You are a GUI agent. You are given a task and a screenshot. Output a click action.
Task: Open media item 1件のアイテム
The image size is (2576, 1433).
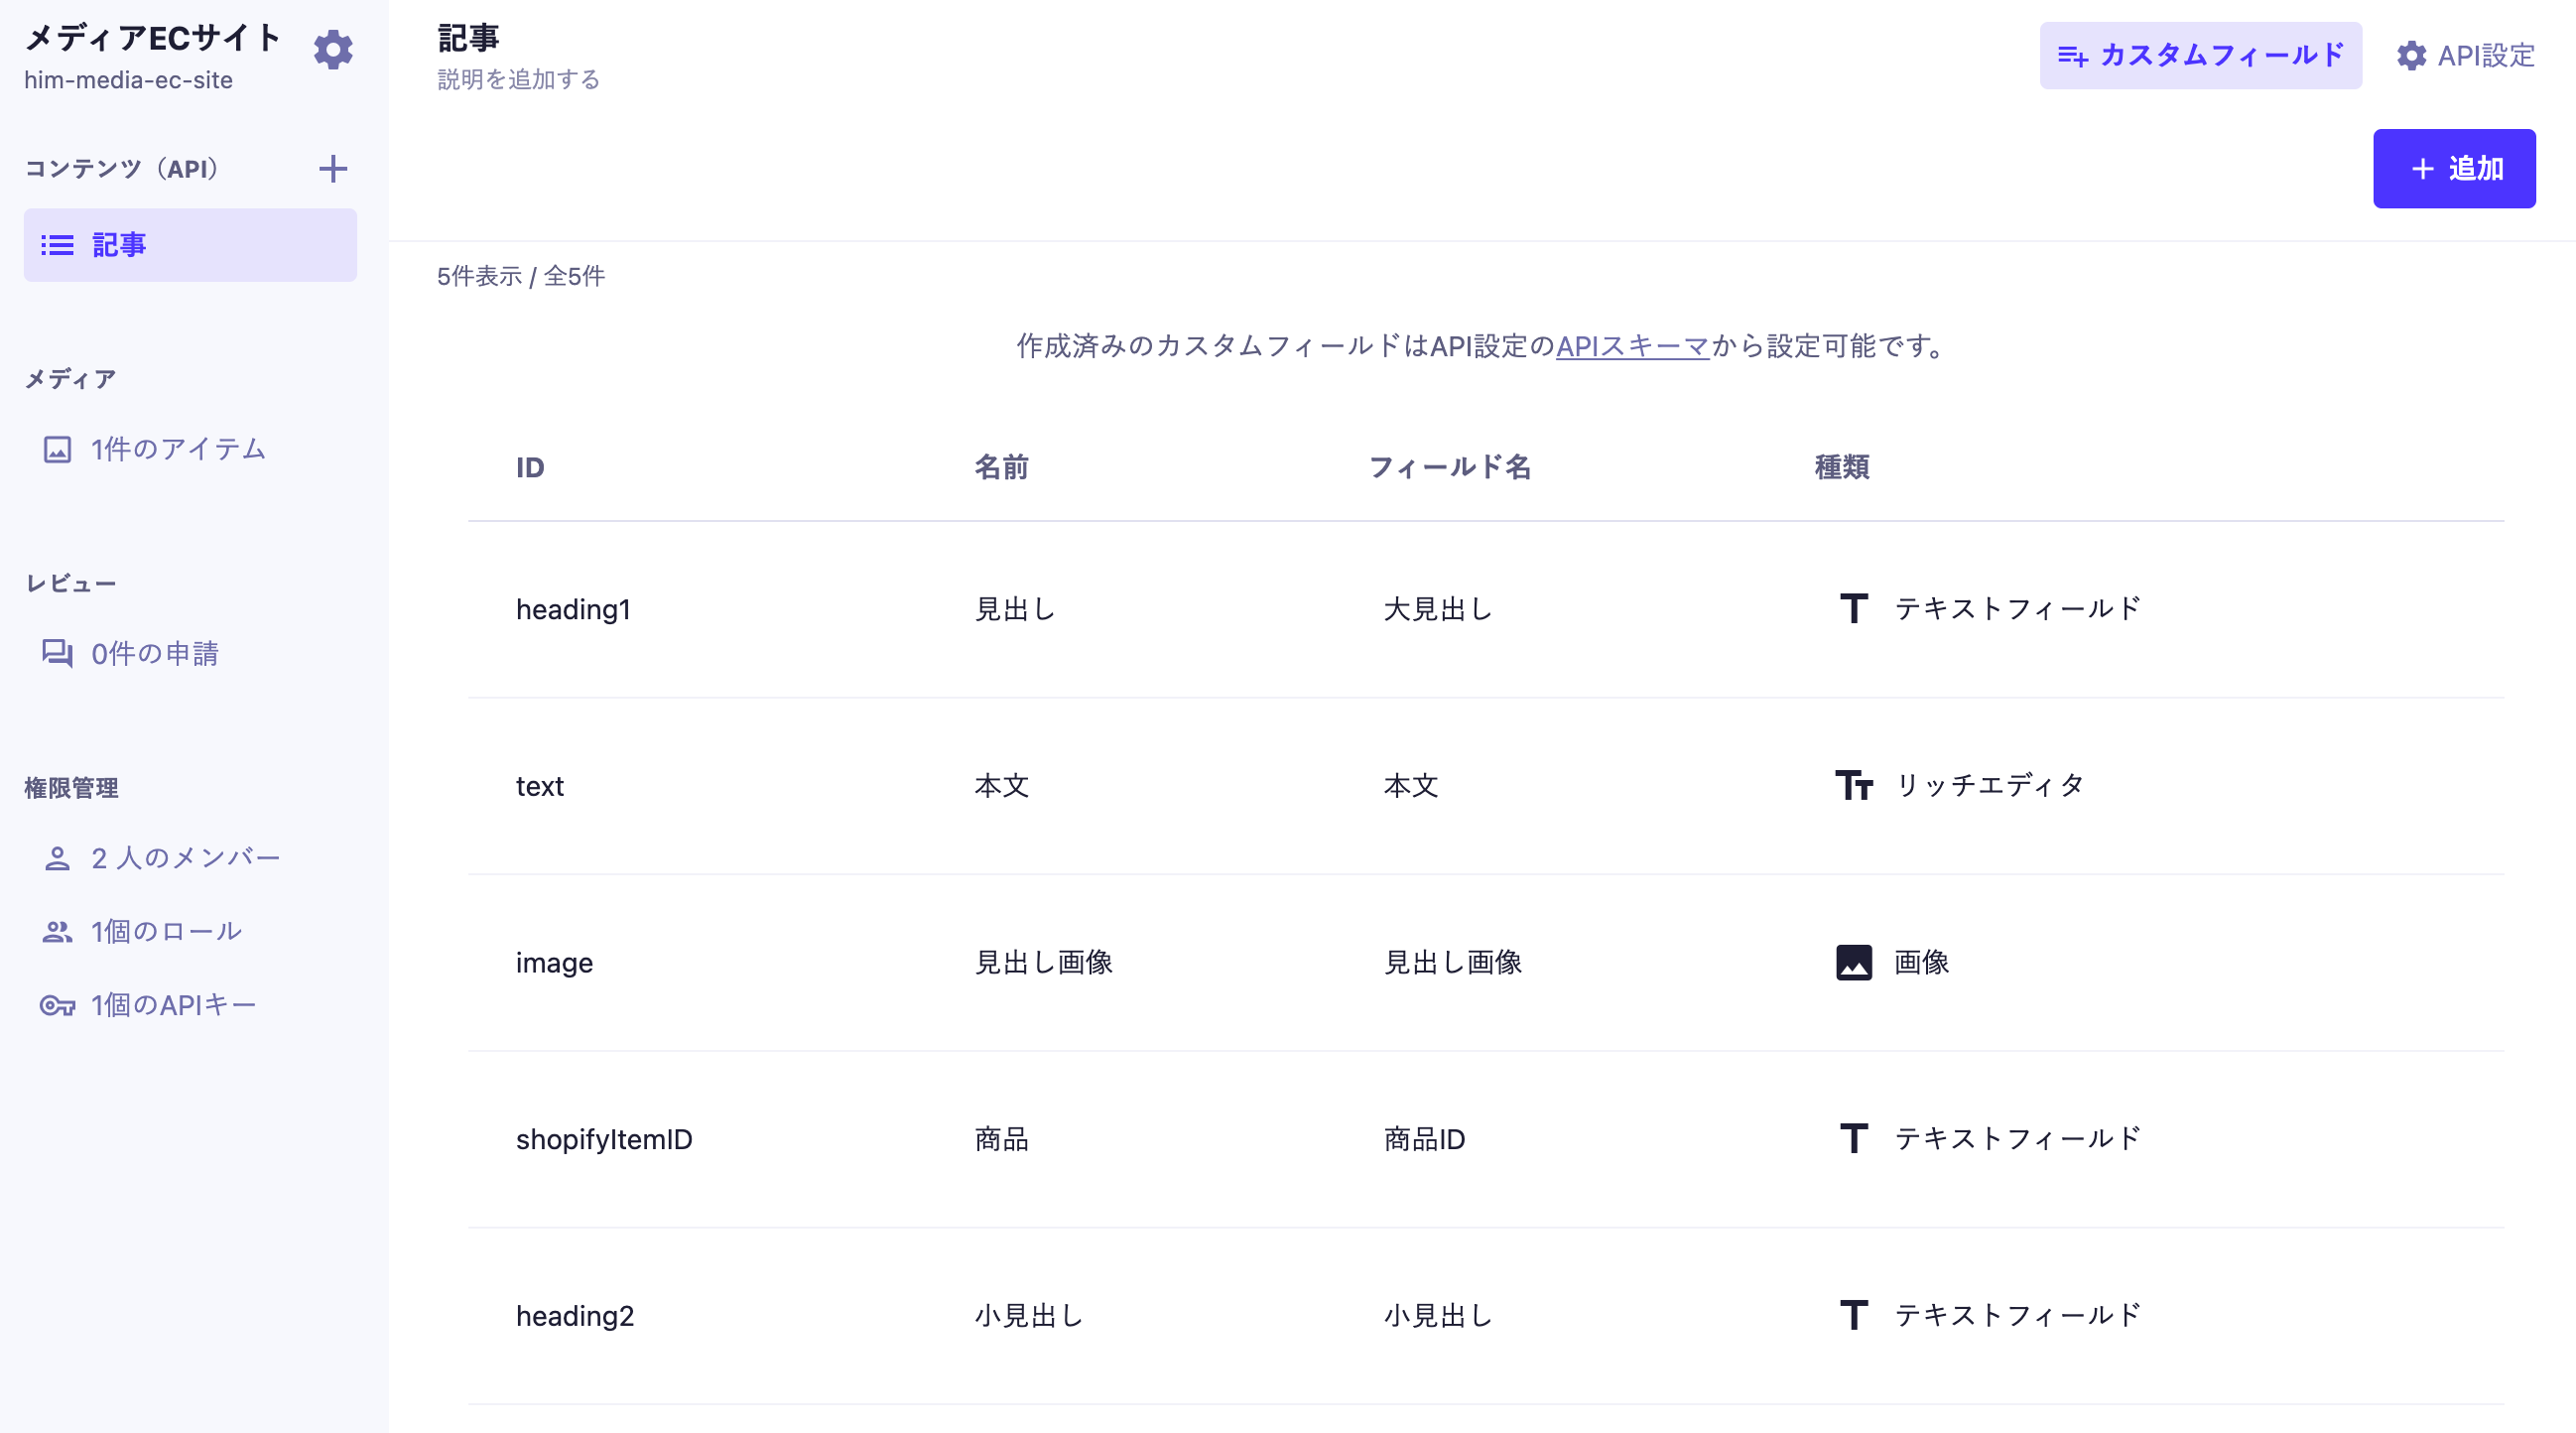point(177,449)
